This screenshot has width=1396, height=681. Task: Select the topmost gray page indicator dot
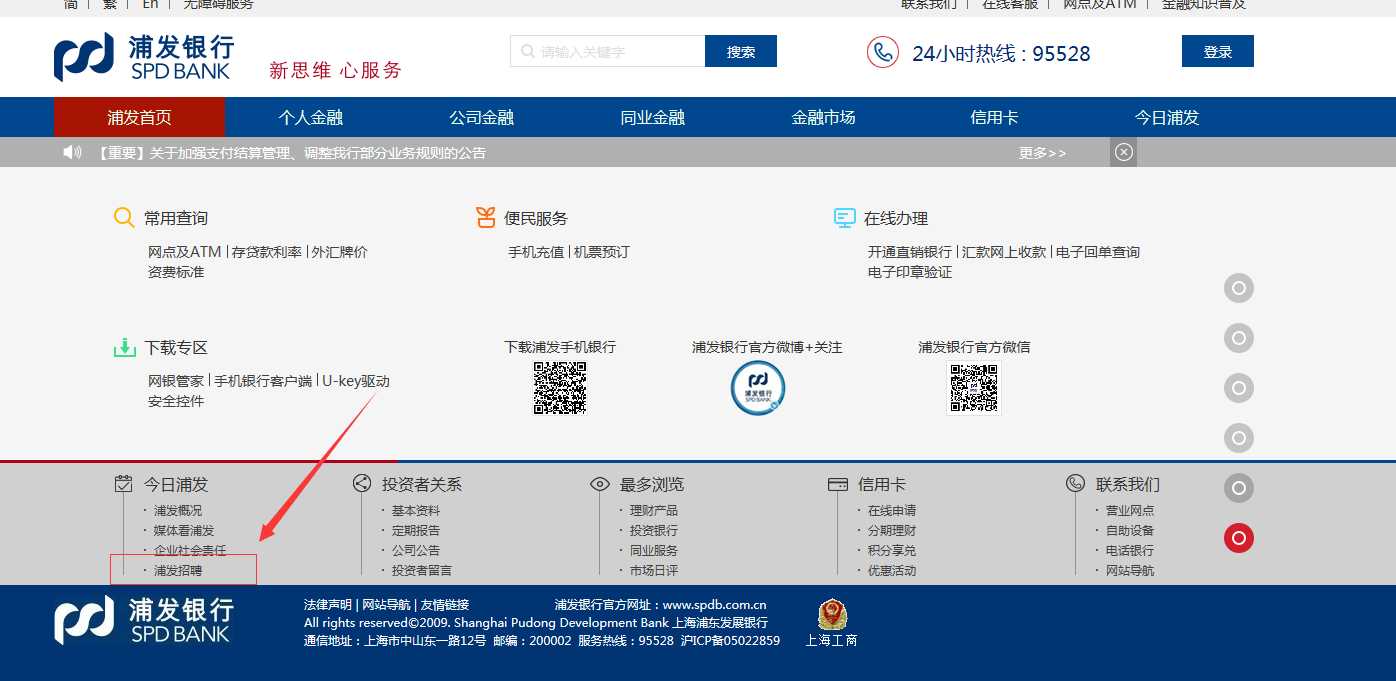[x=1239, y=288]
